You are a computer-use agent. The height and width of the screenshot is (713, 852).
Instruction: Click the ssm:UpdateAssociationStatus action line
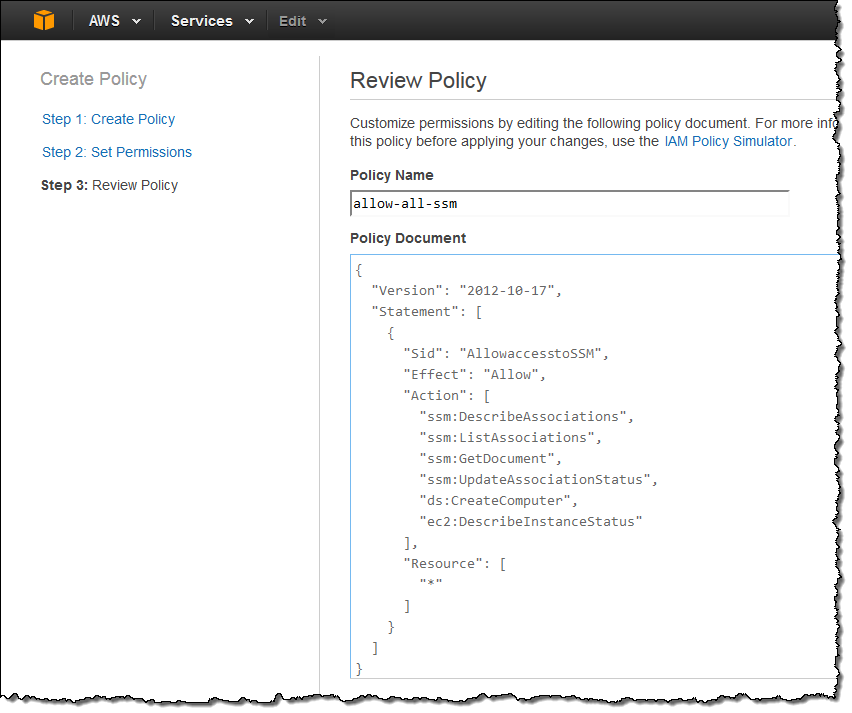pos(538,479)
